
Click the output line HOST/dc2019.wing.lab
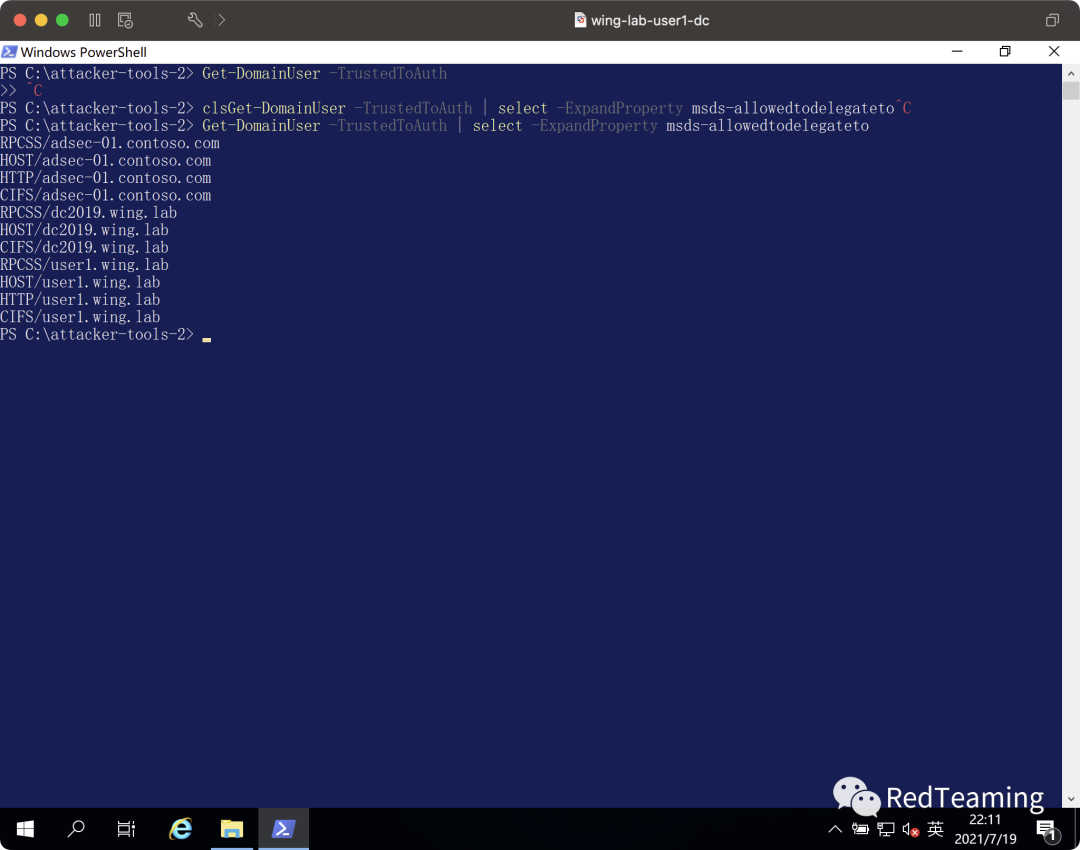(x=84, y=230)
